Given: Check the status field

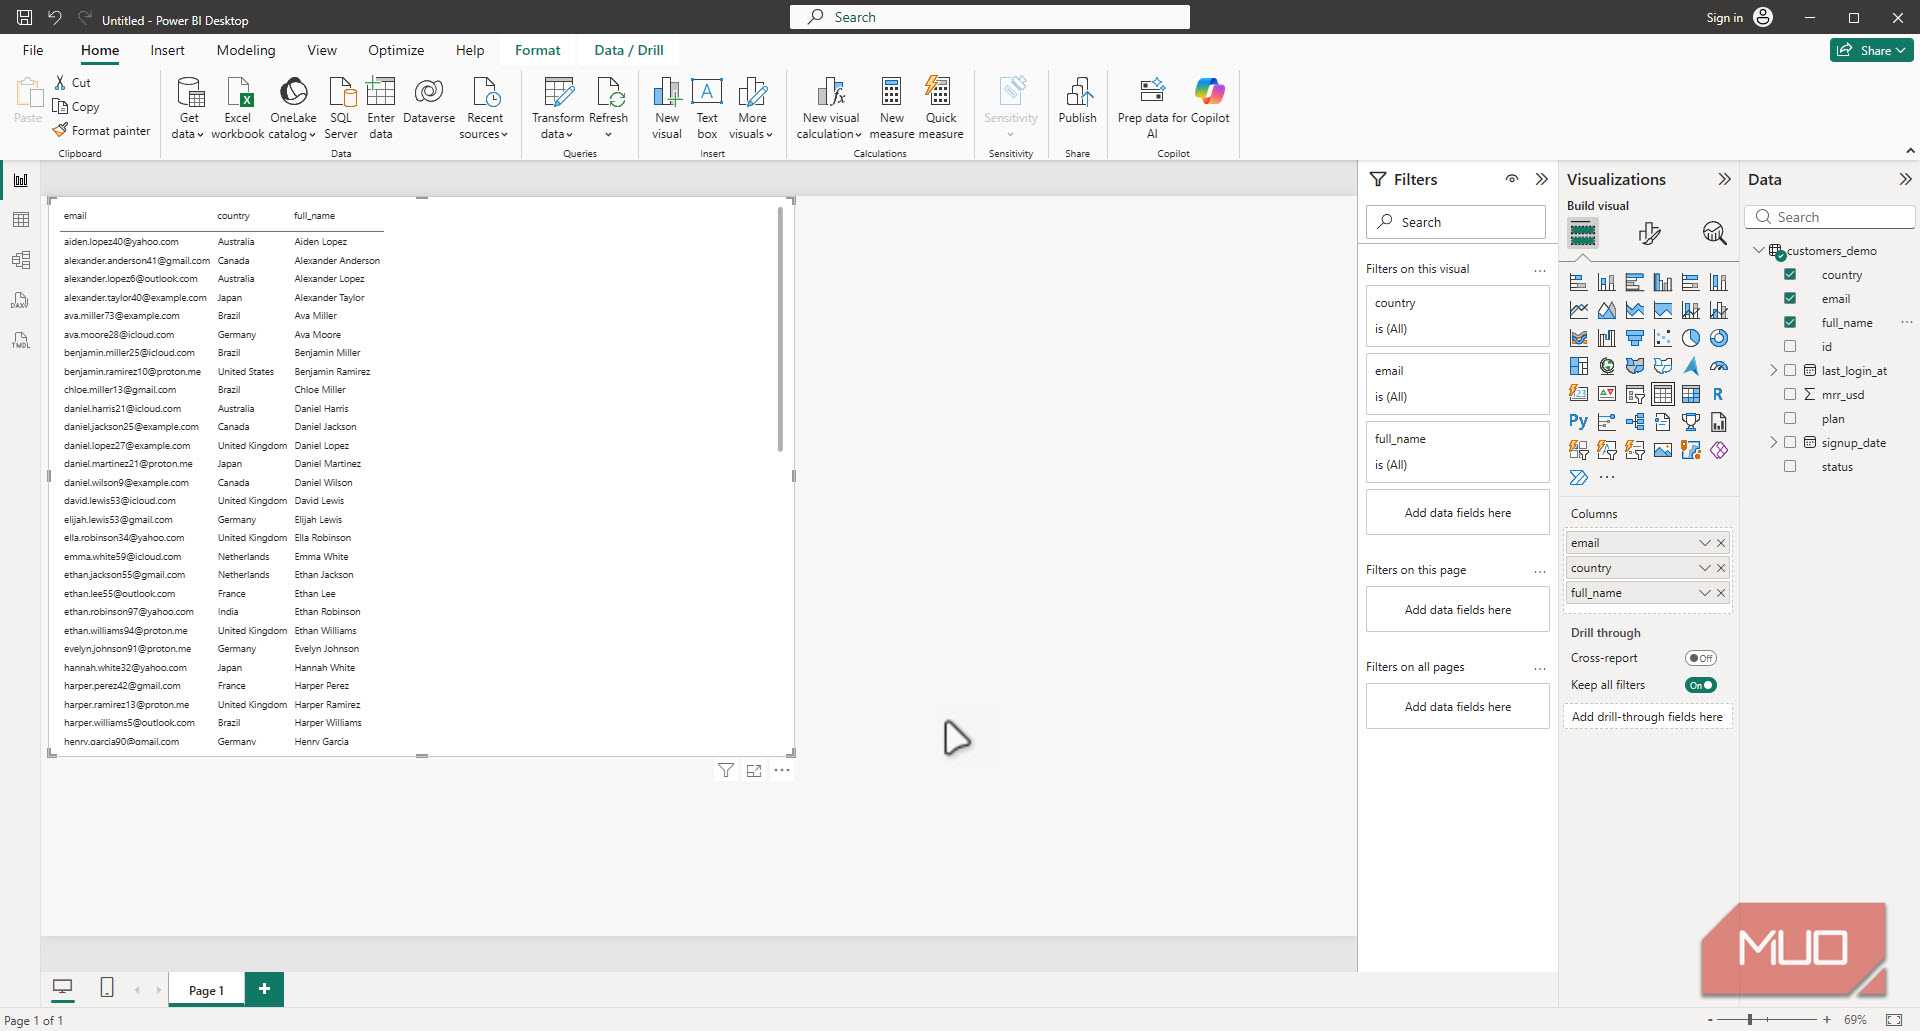Looking at the screenshot, I should pyautogui.click(x=1790, y=466).
